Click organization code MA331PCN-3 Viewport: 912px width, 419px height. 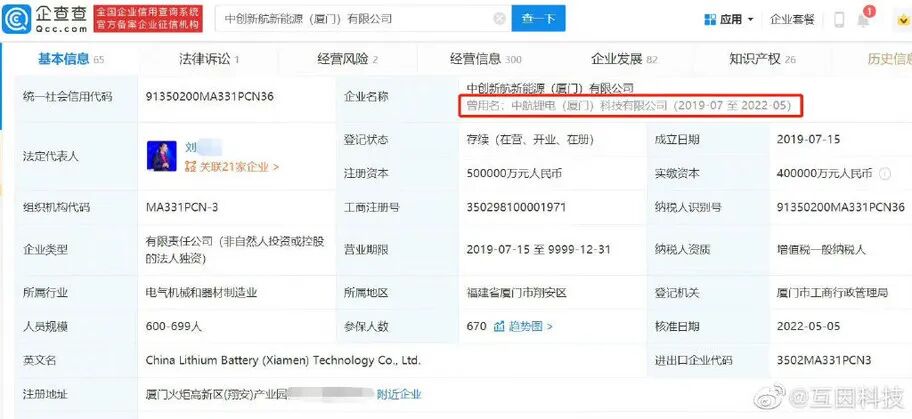[182, 207]
